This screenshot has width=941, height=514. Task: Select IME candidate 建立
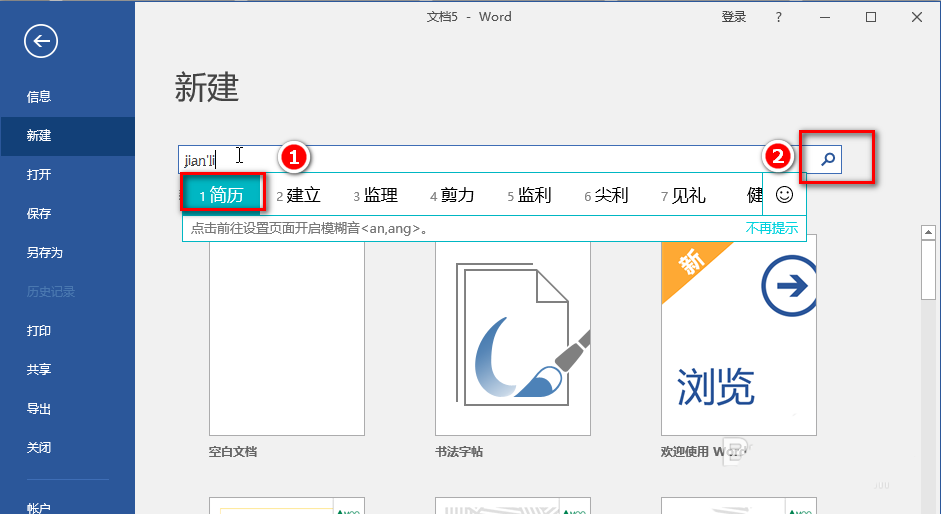(x=298, y=195)
